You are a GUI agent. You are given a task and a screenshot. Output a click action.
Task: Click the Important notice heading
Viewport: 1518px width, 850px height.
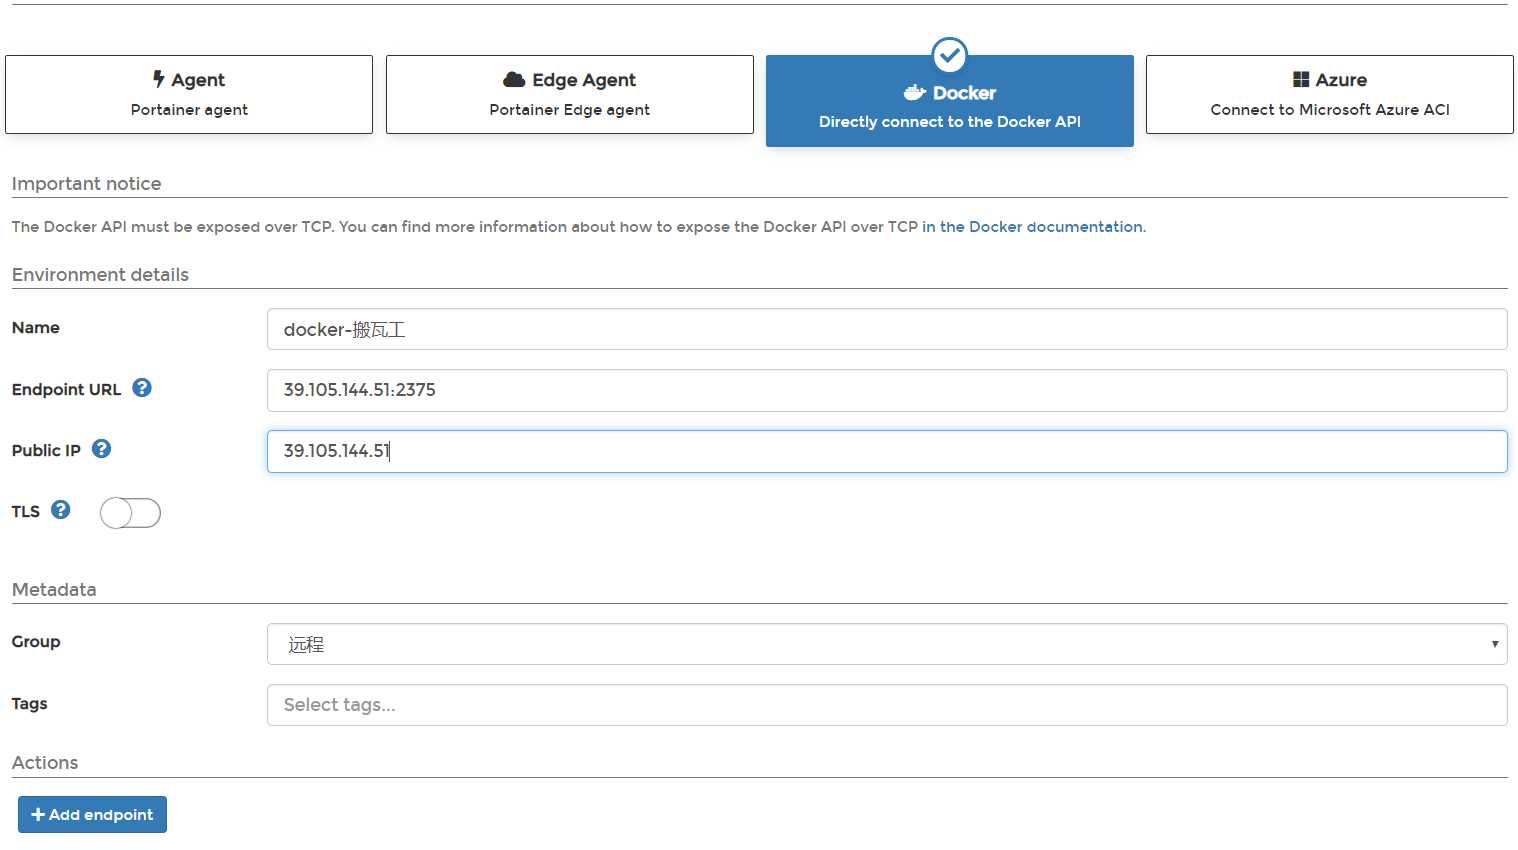point(86,184)
